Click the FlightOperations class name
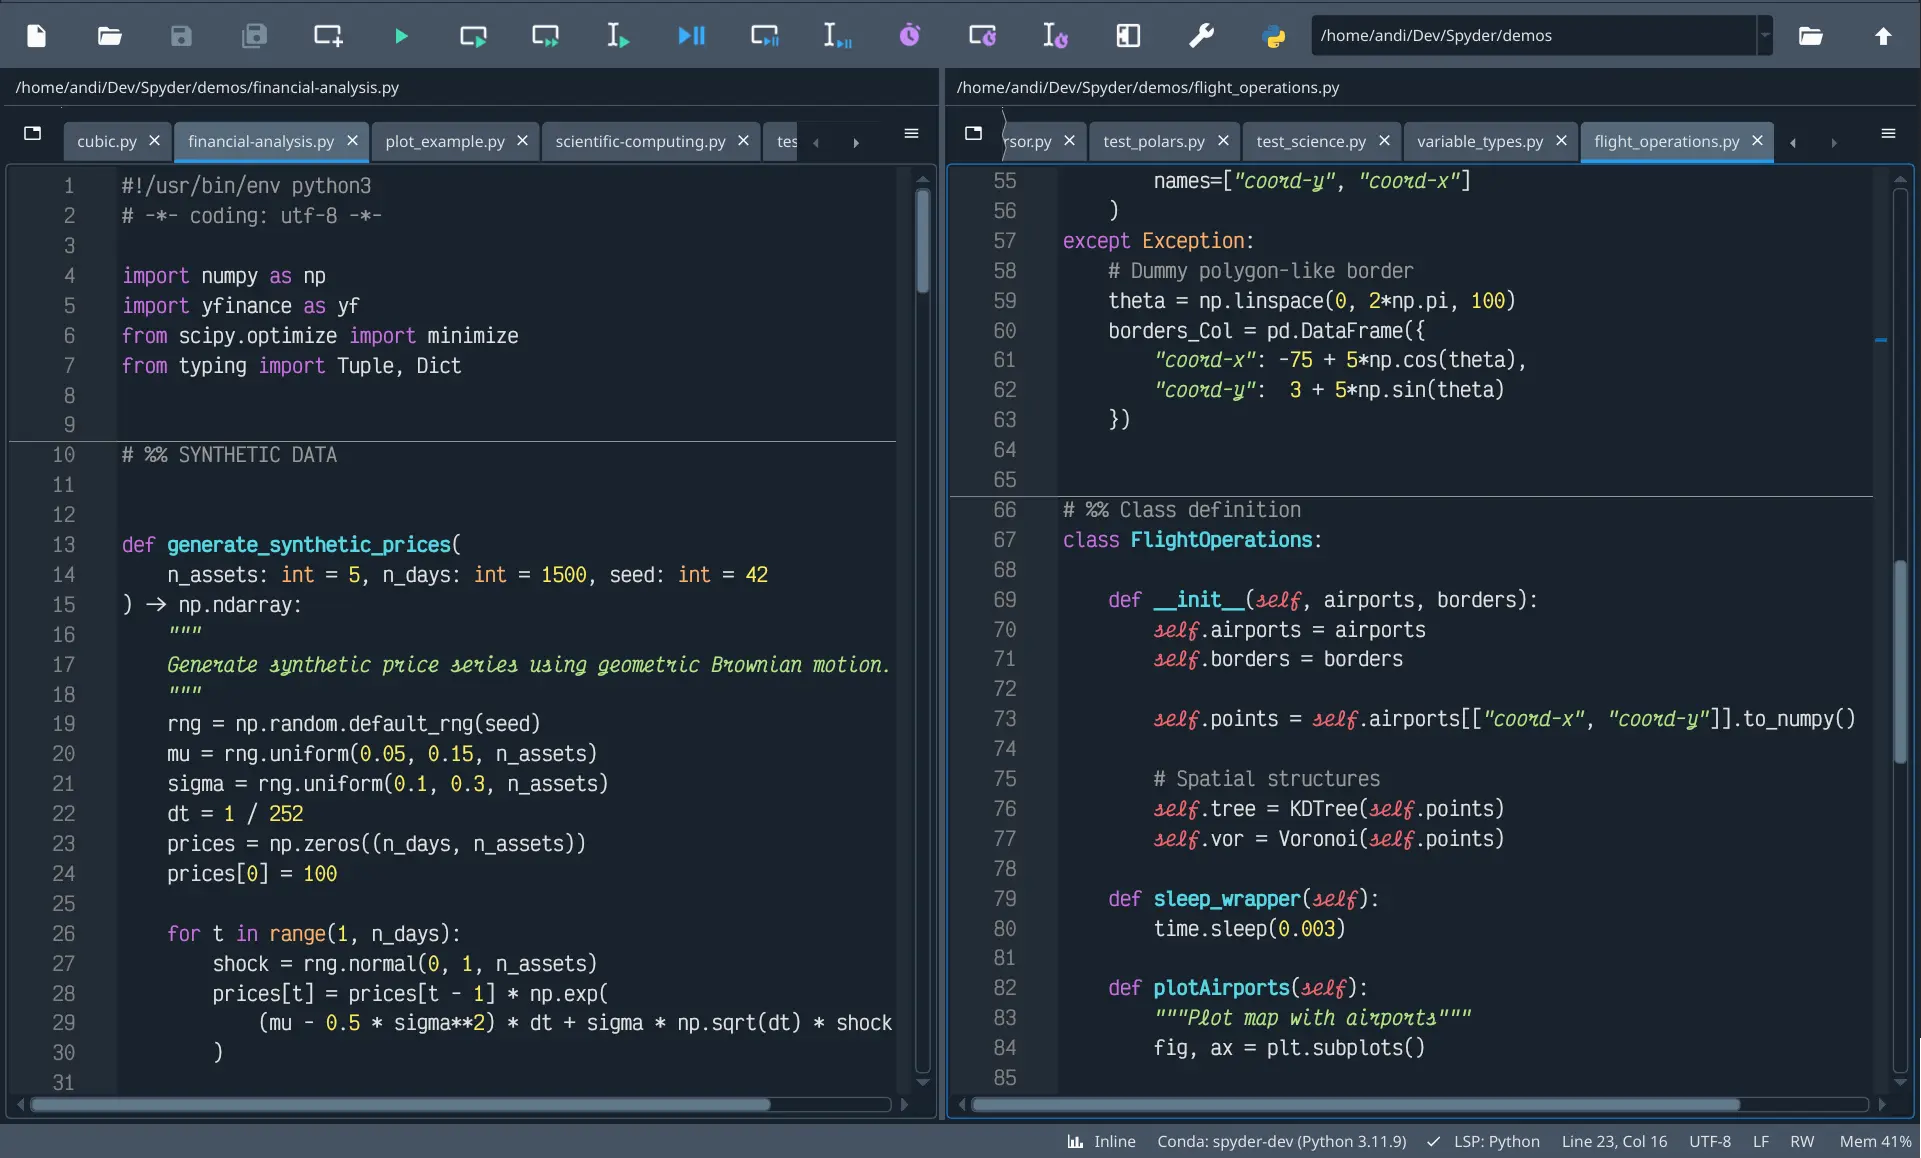 coord(1221,540)
